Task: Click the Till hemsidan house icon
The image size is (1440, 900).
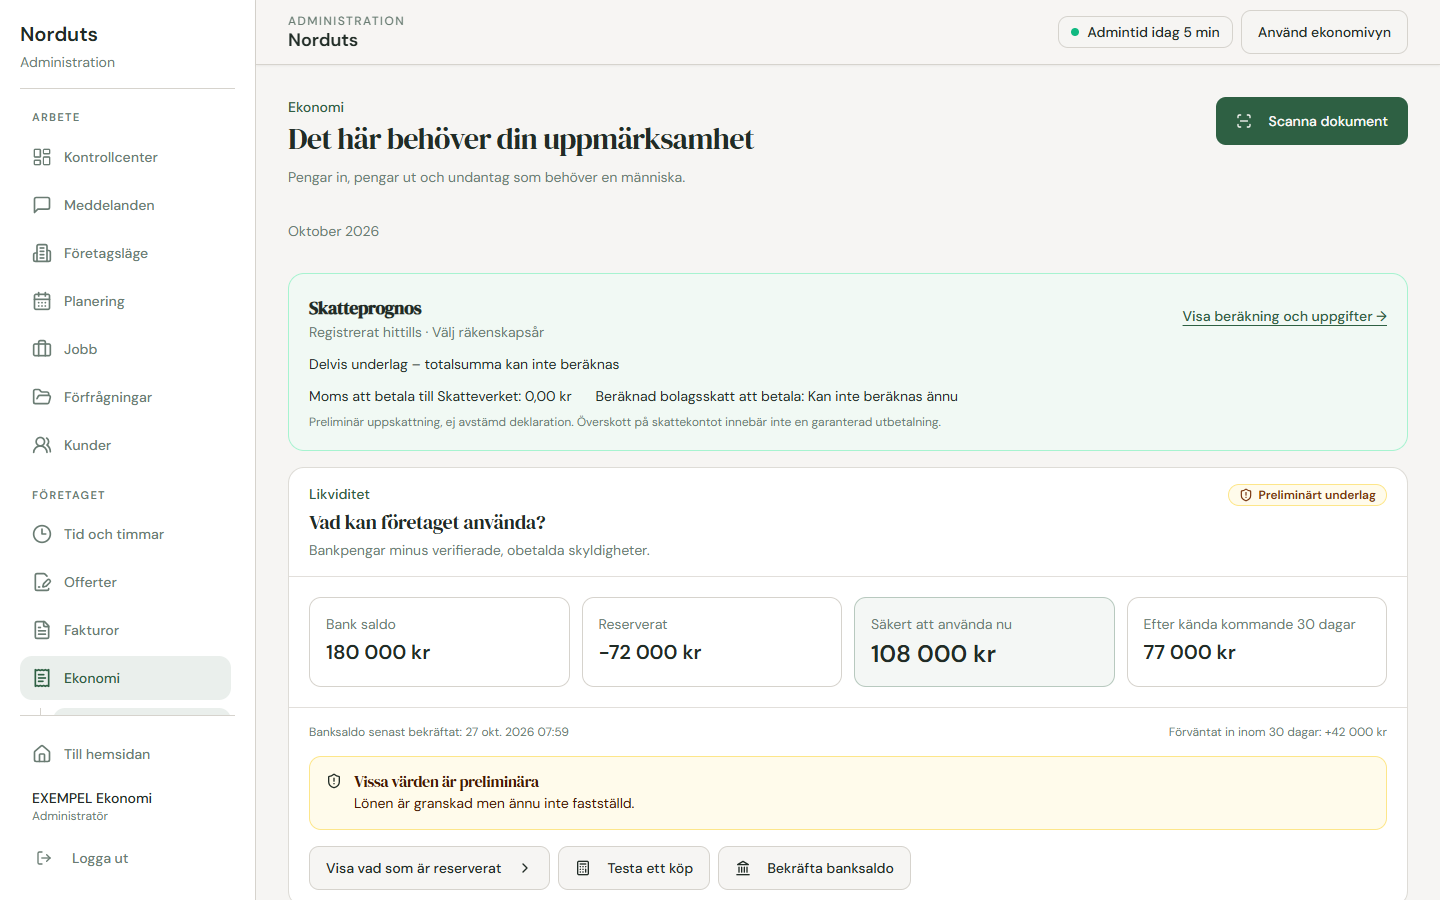Action: (x=42, y=754)
